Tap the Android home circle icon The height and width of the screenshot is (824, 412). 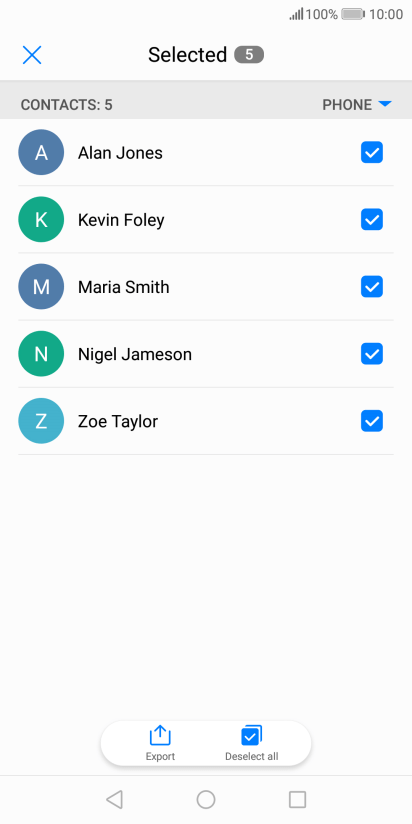click(x=206, y=799)
